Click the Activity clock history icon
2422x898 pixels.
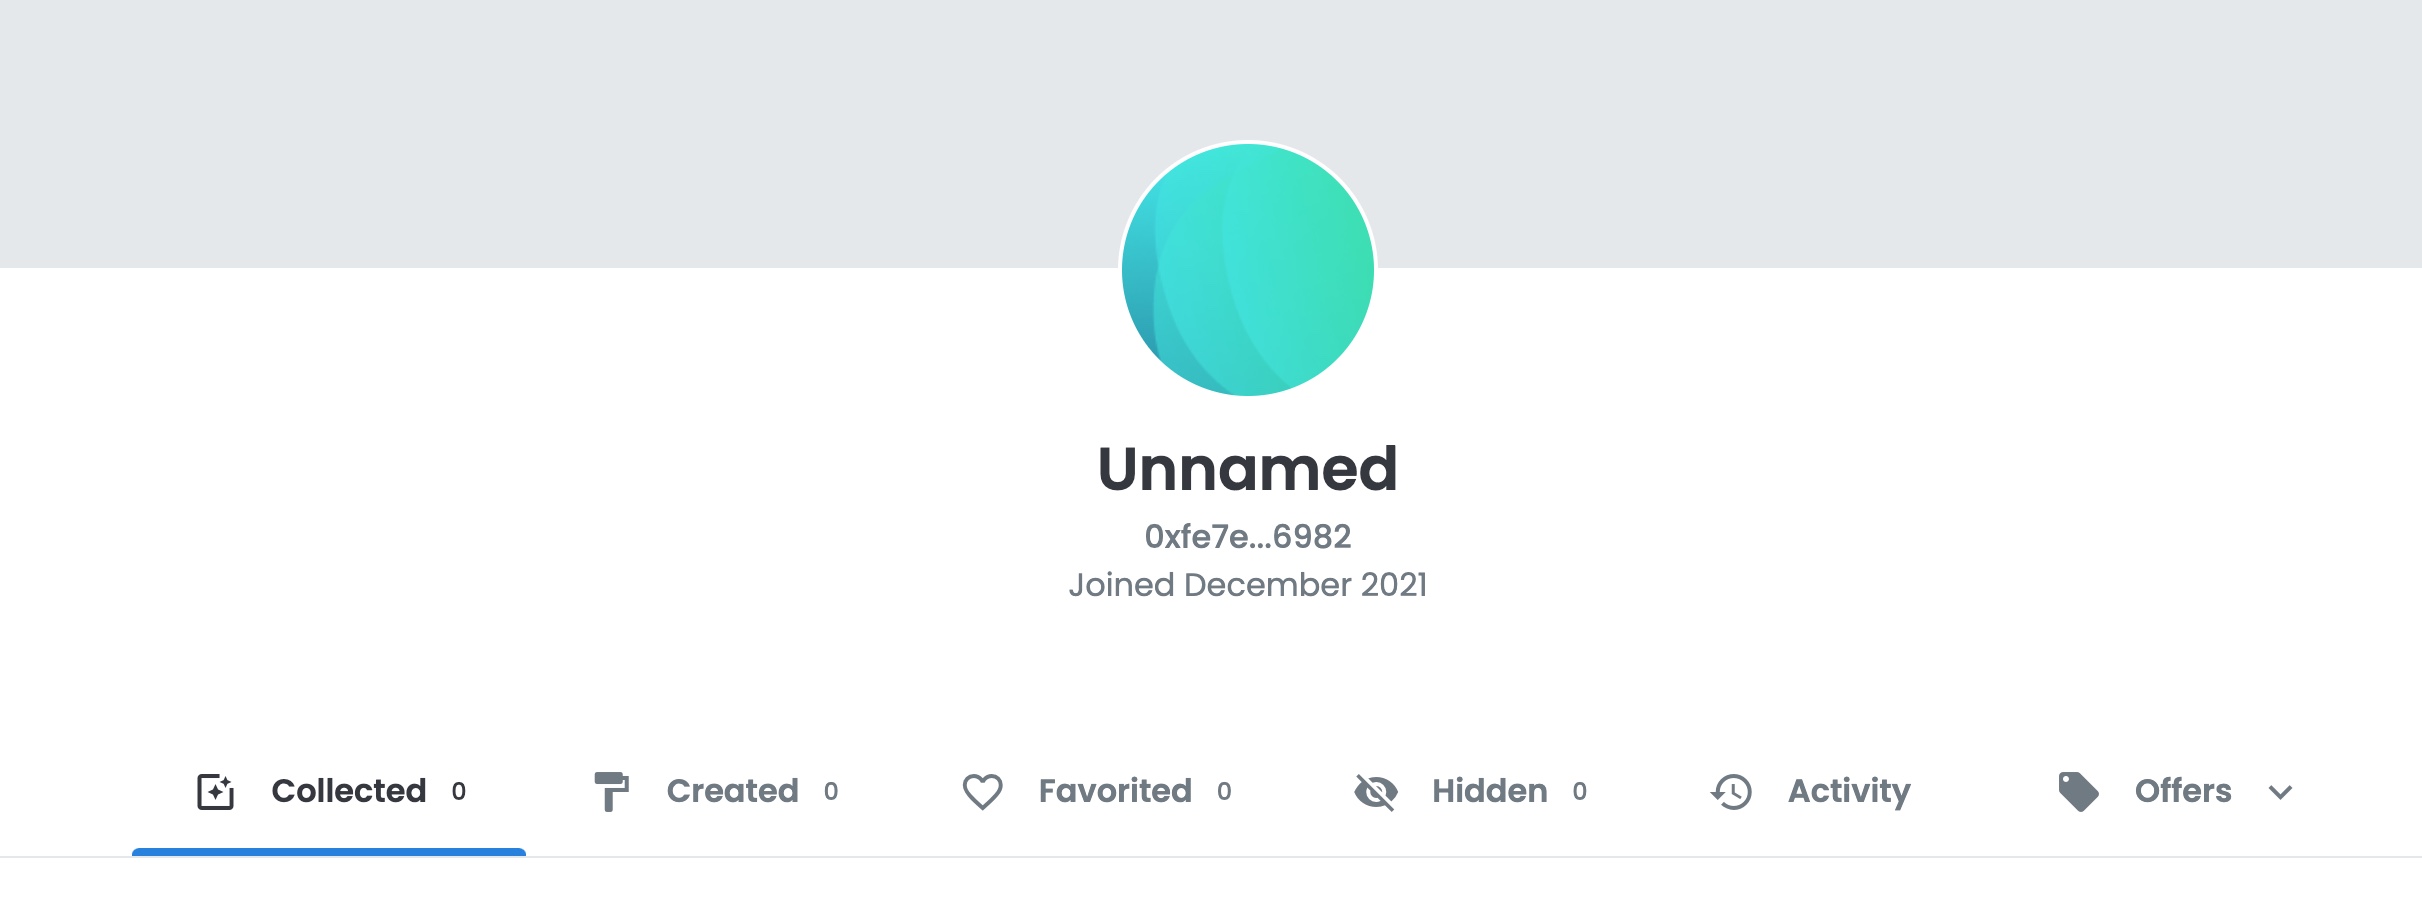point(1732,791)
